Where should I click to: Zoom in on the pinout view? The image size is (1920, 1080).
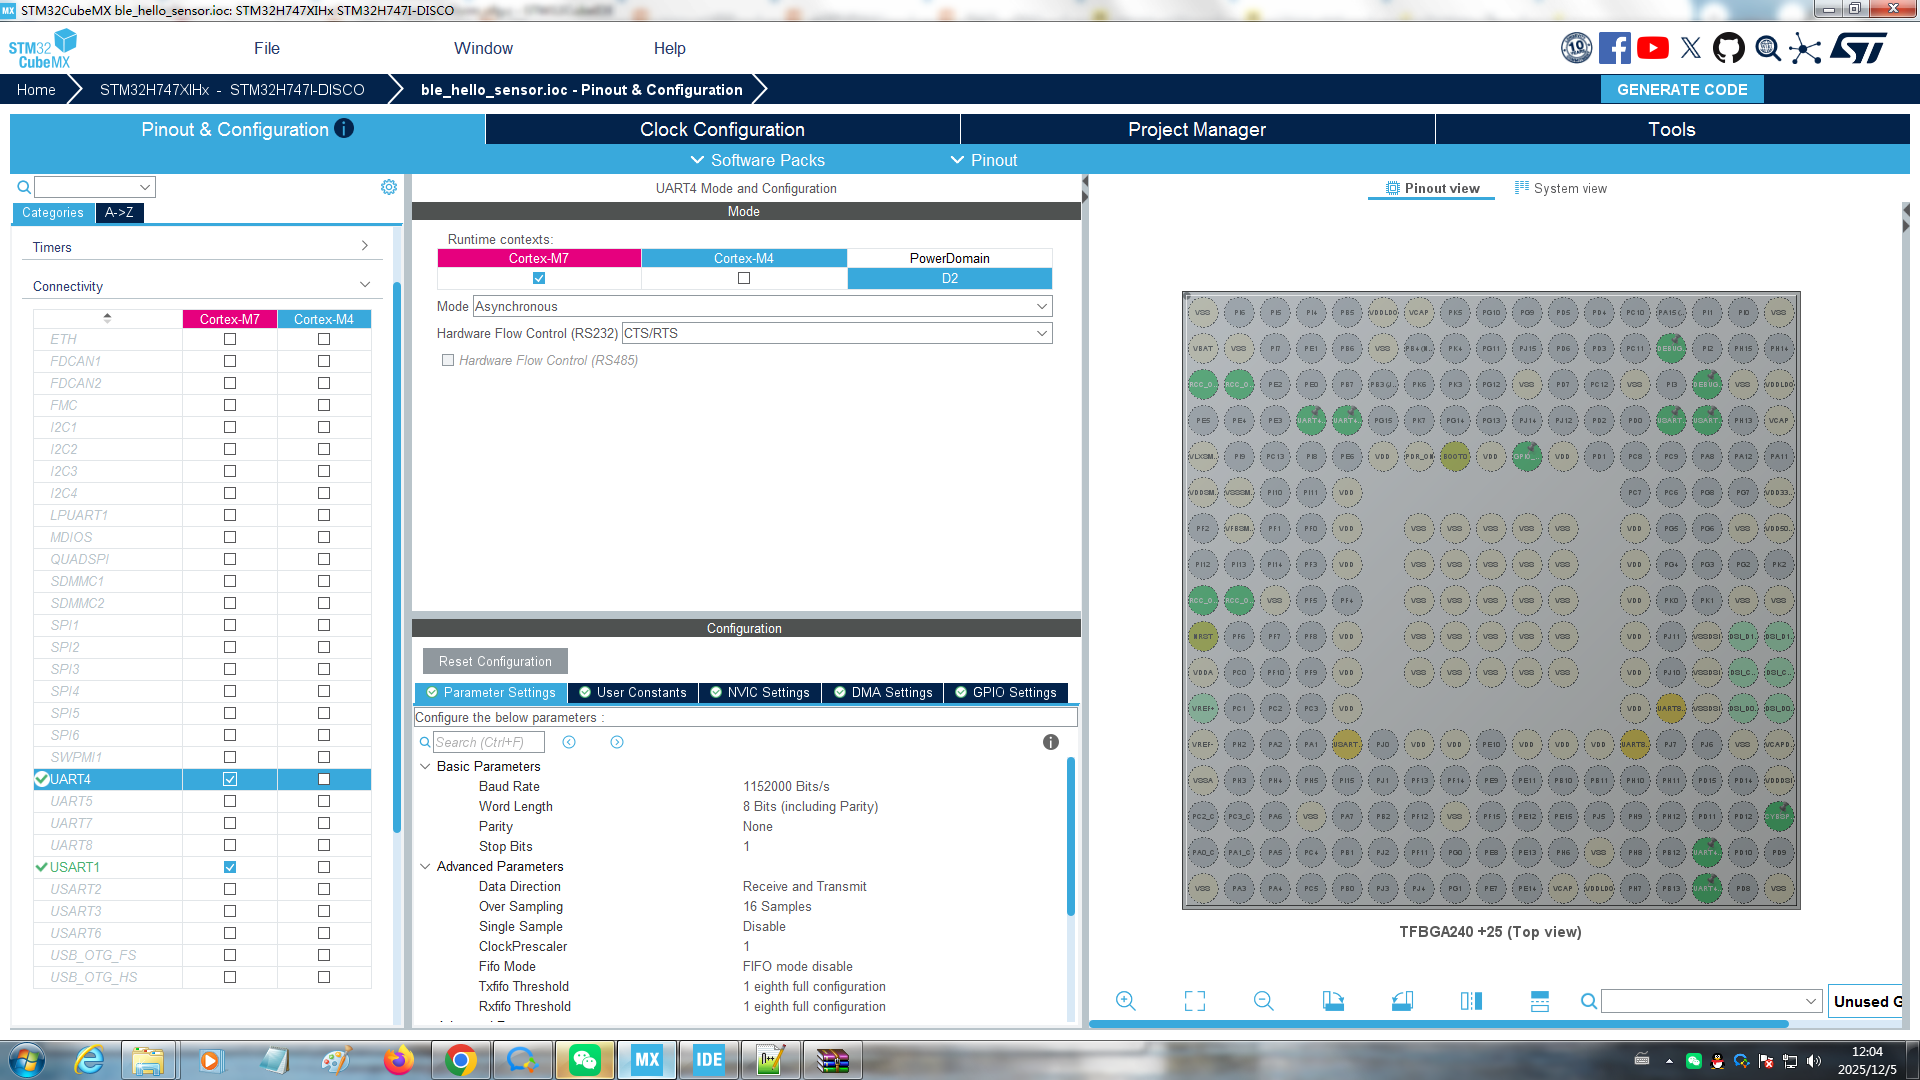1125,1001
